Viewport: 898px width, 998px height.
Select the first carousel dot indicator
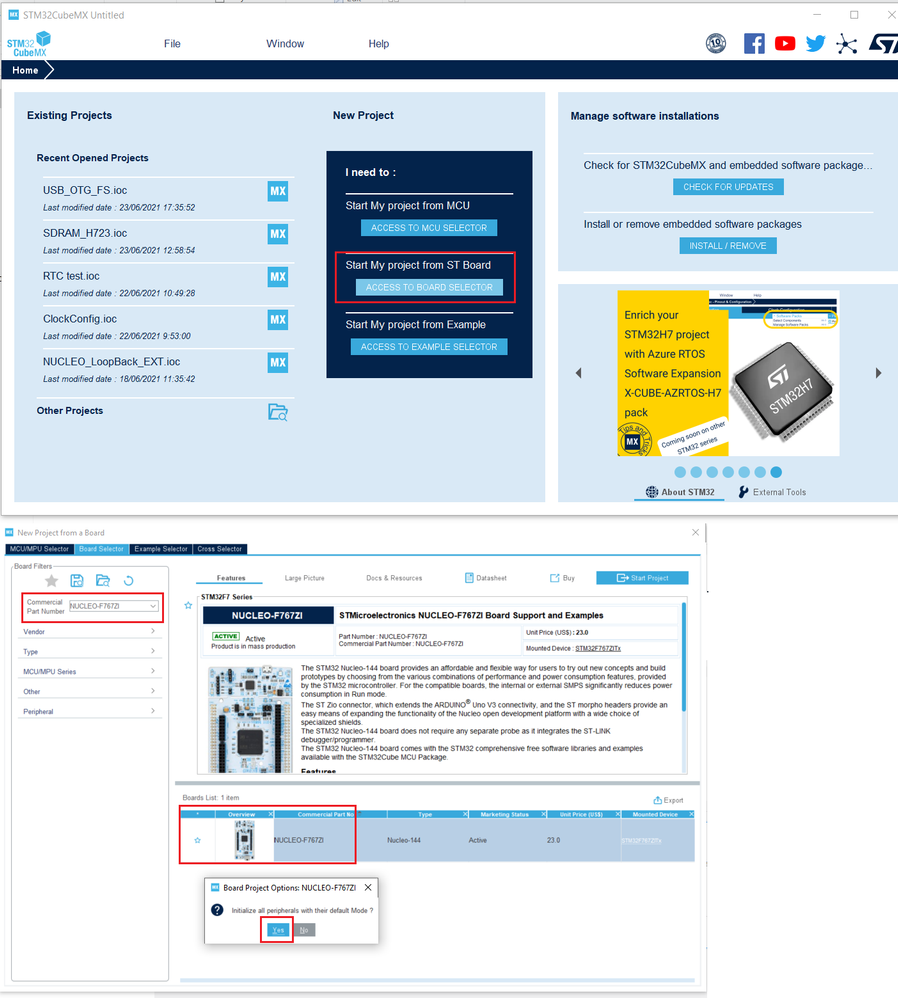(x=680, y=472)
